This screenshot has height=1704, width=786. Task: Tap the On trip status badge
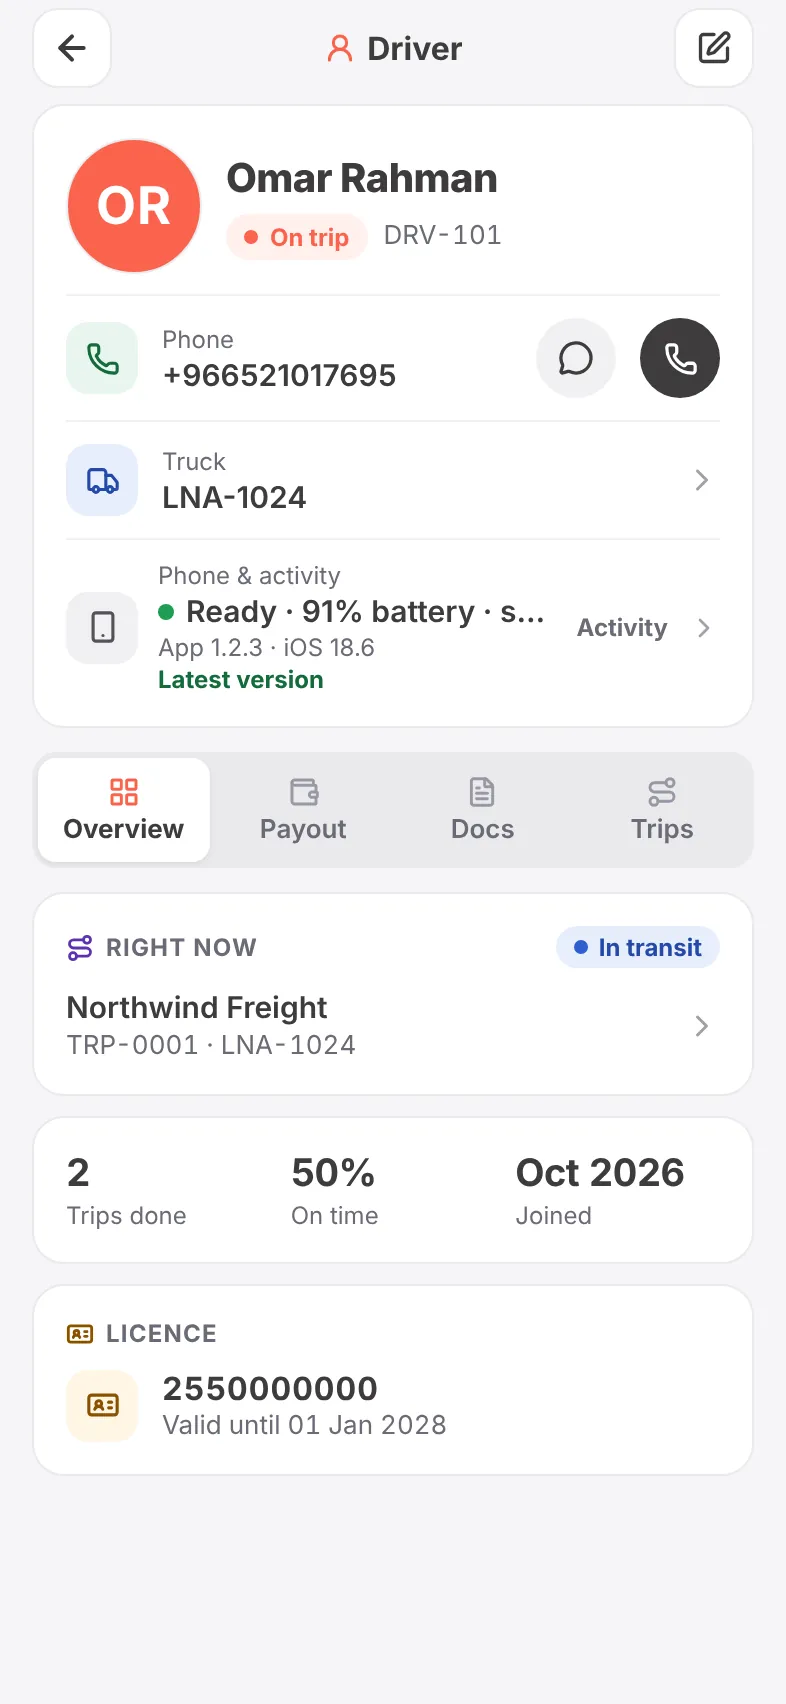297,237
